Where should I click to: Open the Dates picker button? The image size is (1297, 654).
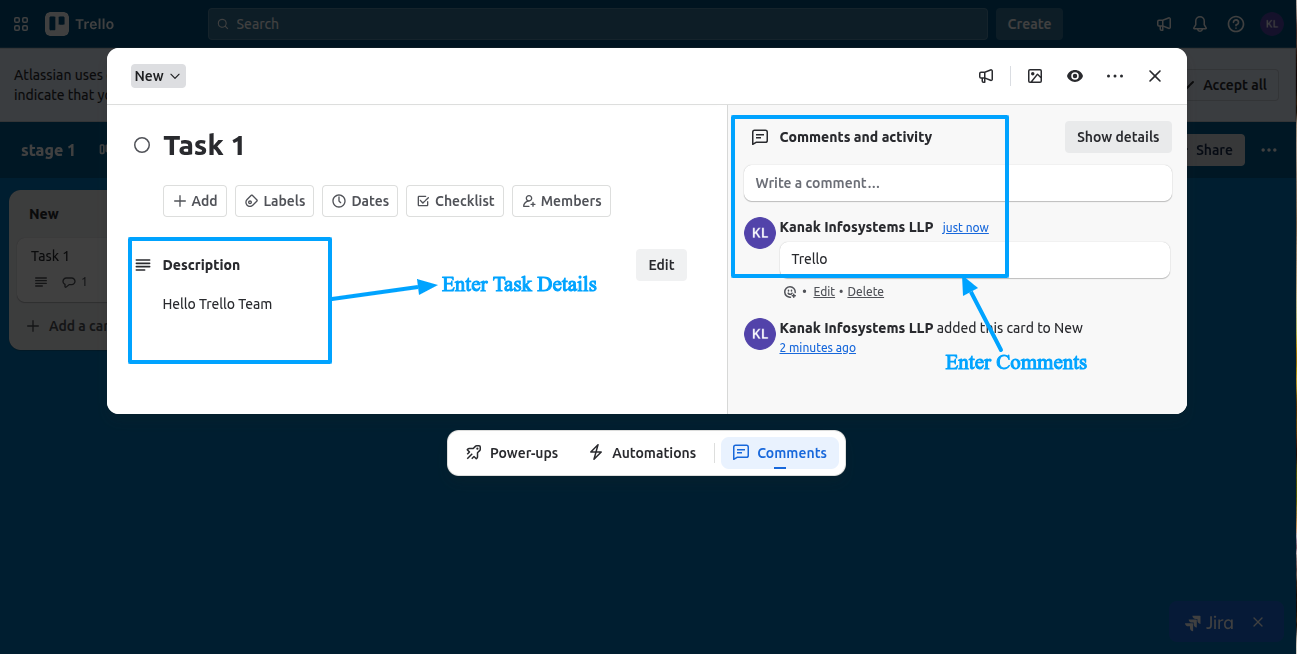360,201
